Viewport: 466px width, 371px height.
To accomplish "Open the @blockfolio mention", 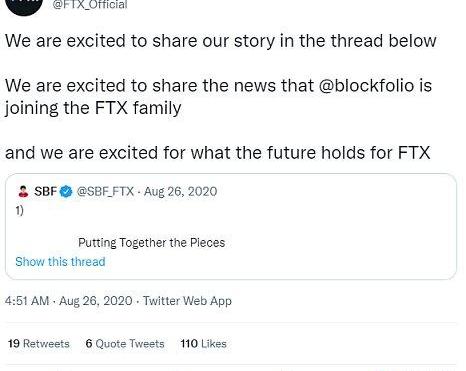I will pyautogui.click(x=366, y=85).
